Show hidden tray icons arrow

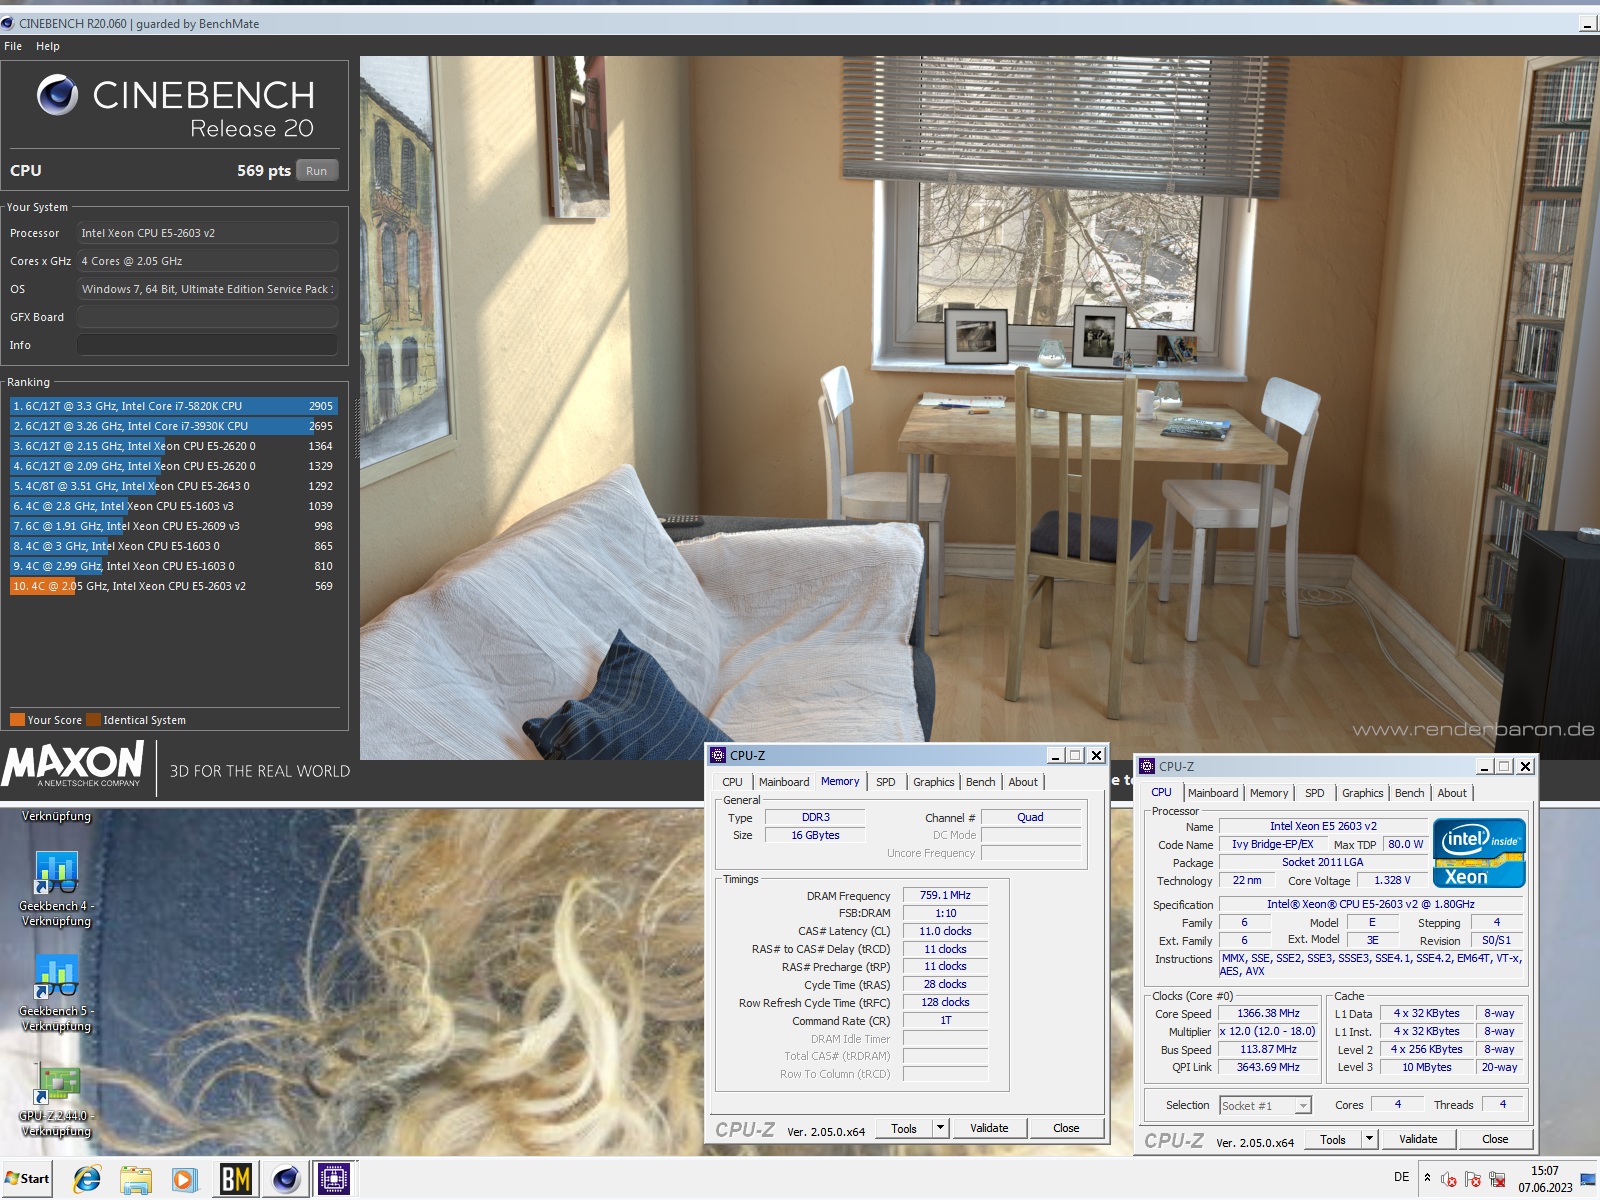pos(1427,1177)
